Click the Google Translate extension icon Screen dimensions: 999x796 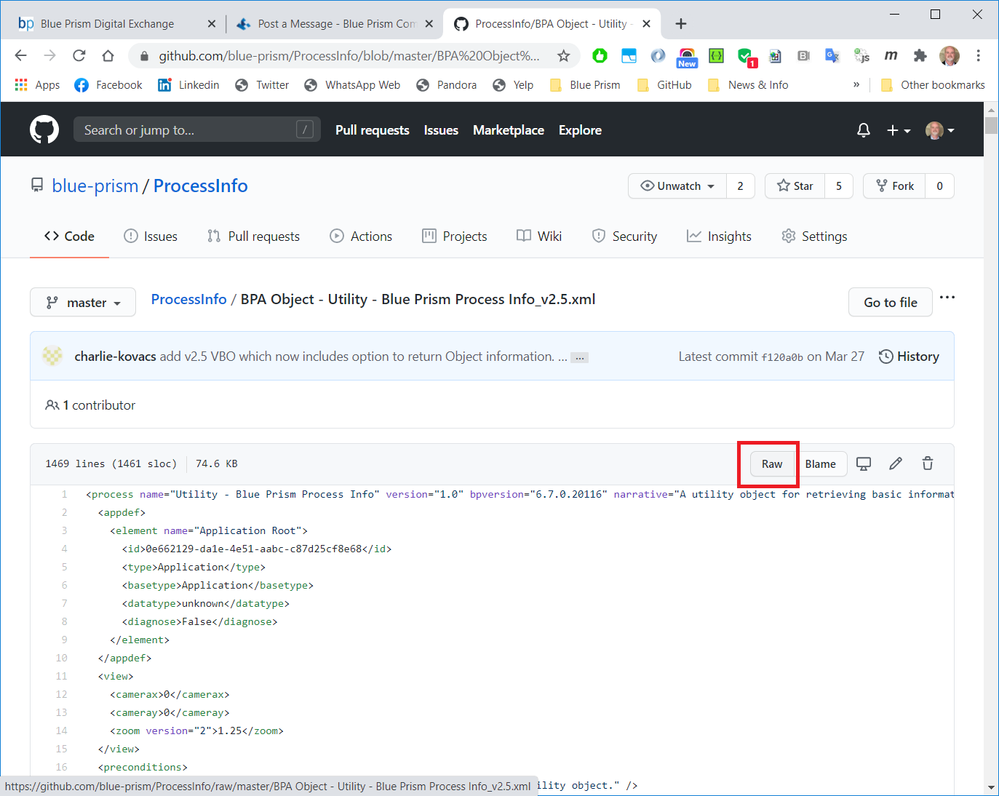[x=832, y=56]
